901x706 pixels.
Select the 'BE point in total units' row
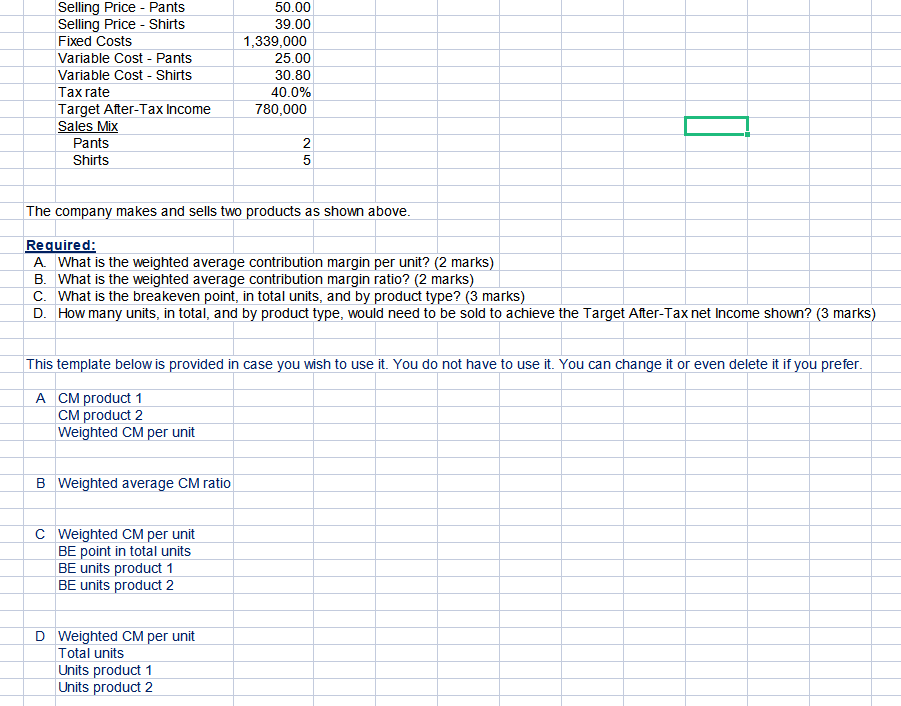(x=124, y=551)
